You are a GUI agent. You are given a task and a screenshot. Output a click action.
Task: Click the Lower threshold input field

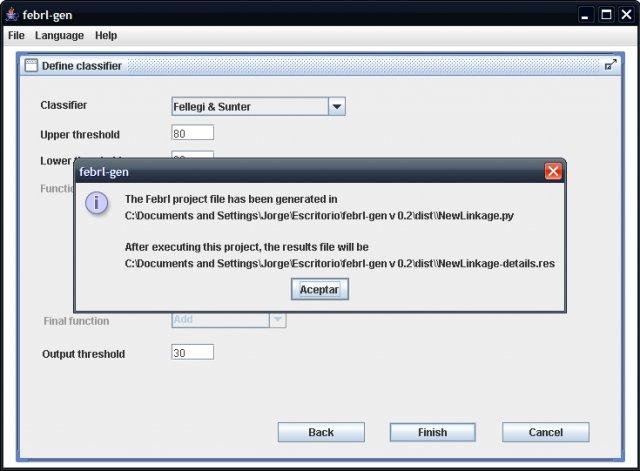[192, 155]
